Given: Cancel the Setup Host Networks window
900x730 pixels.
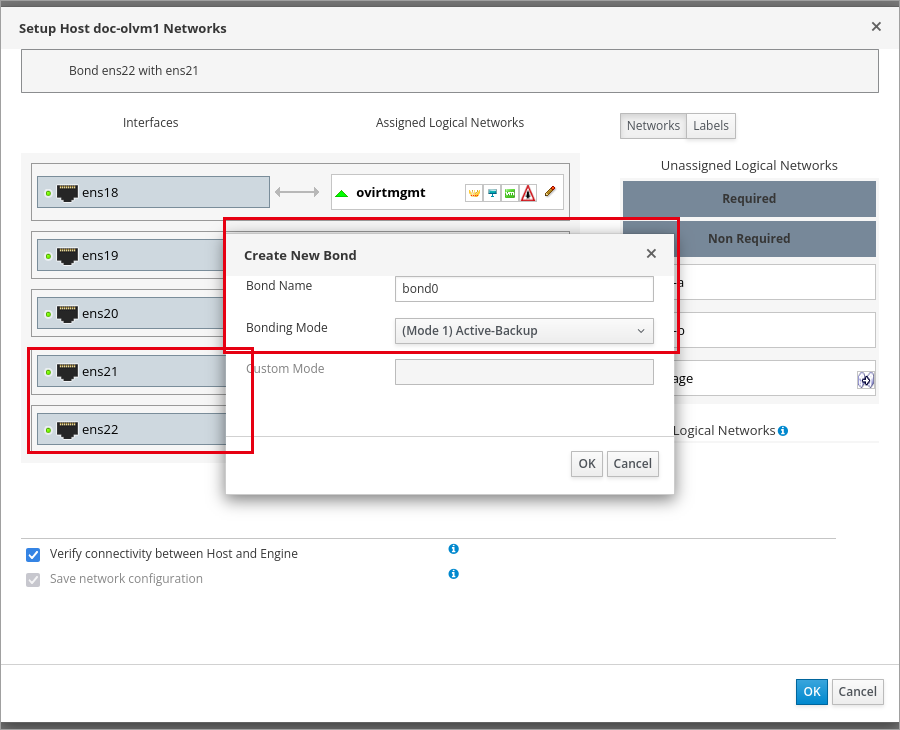Looking at the screenshot, I should (858, 692).
